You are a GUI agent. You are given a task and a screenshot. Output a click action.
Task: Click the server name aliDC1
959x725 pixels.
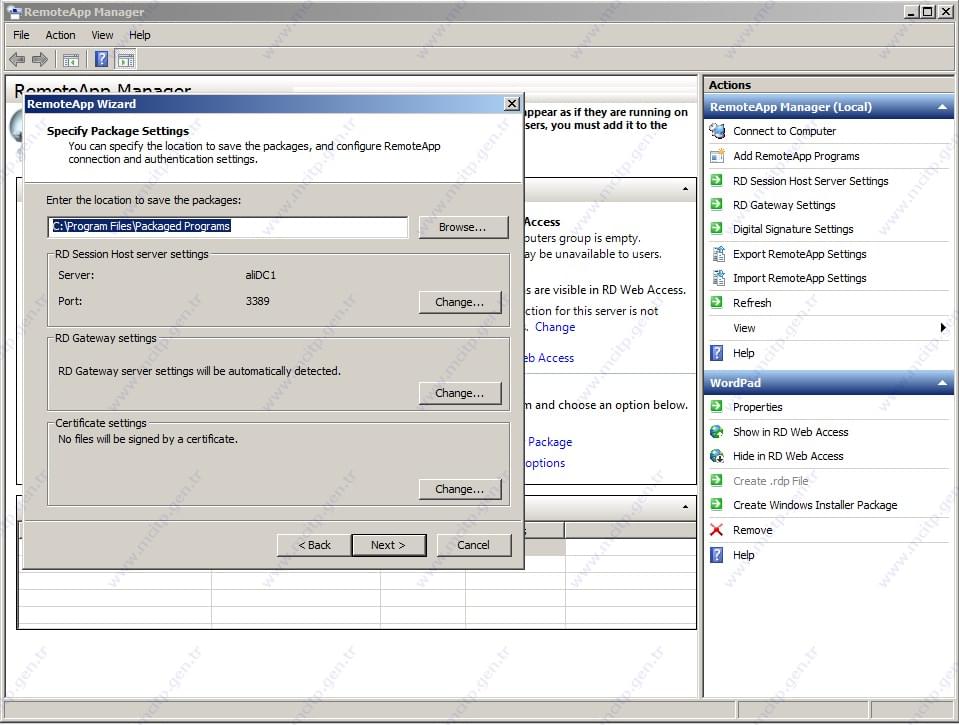[x=261, y=275]
